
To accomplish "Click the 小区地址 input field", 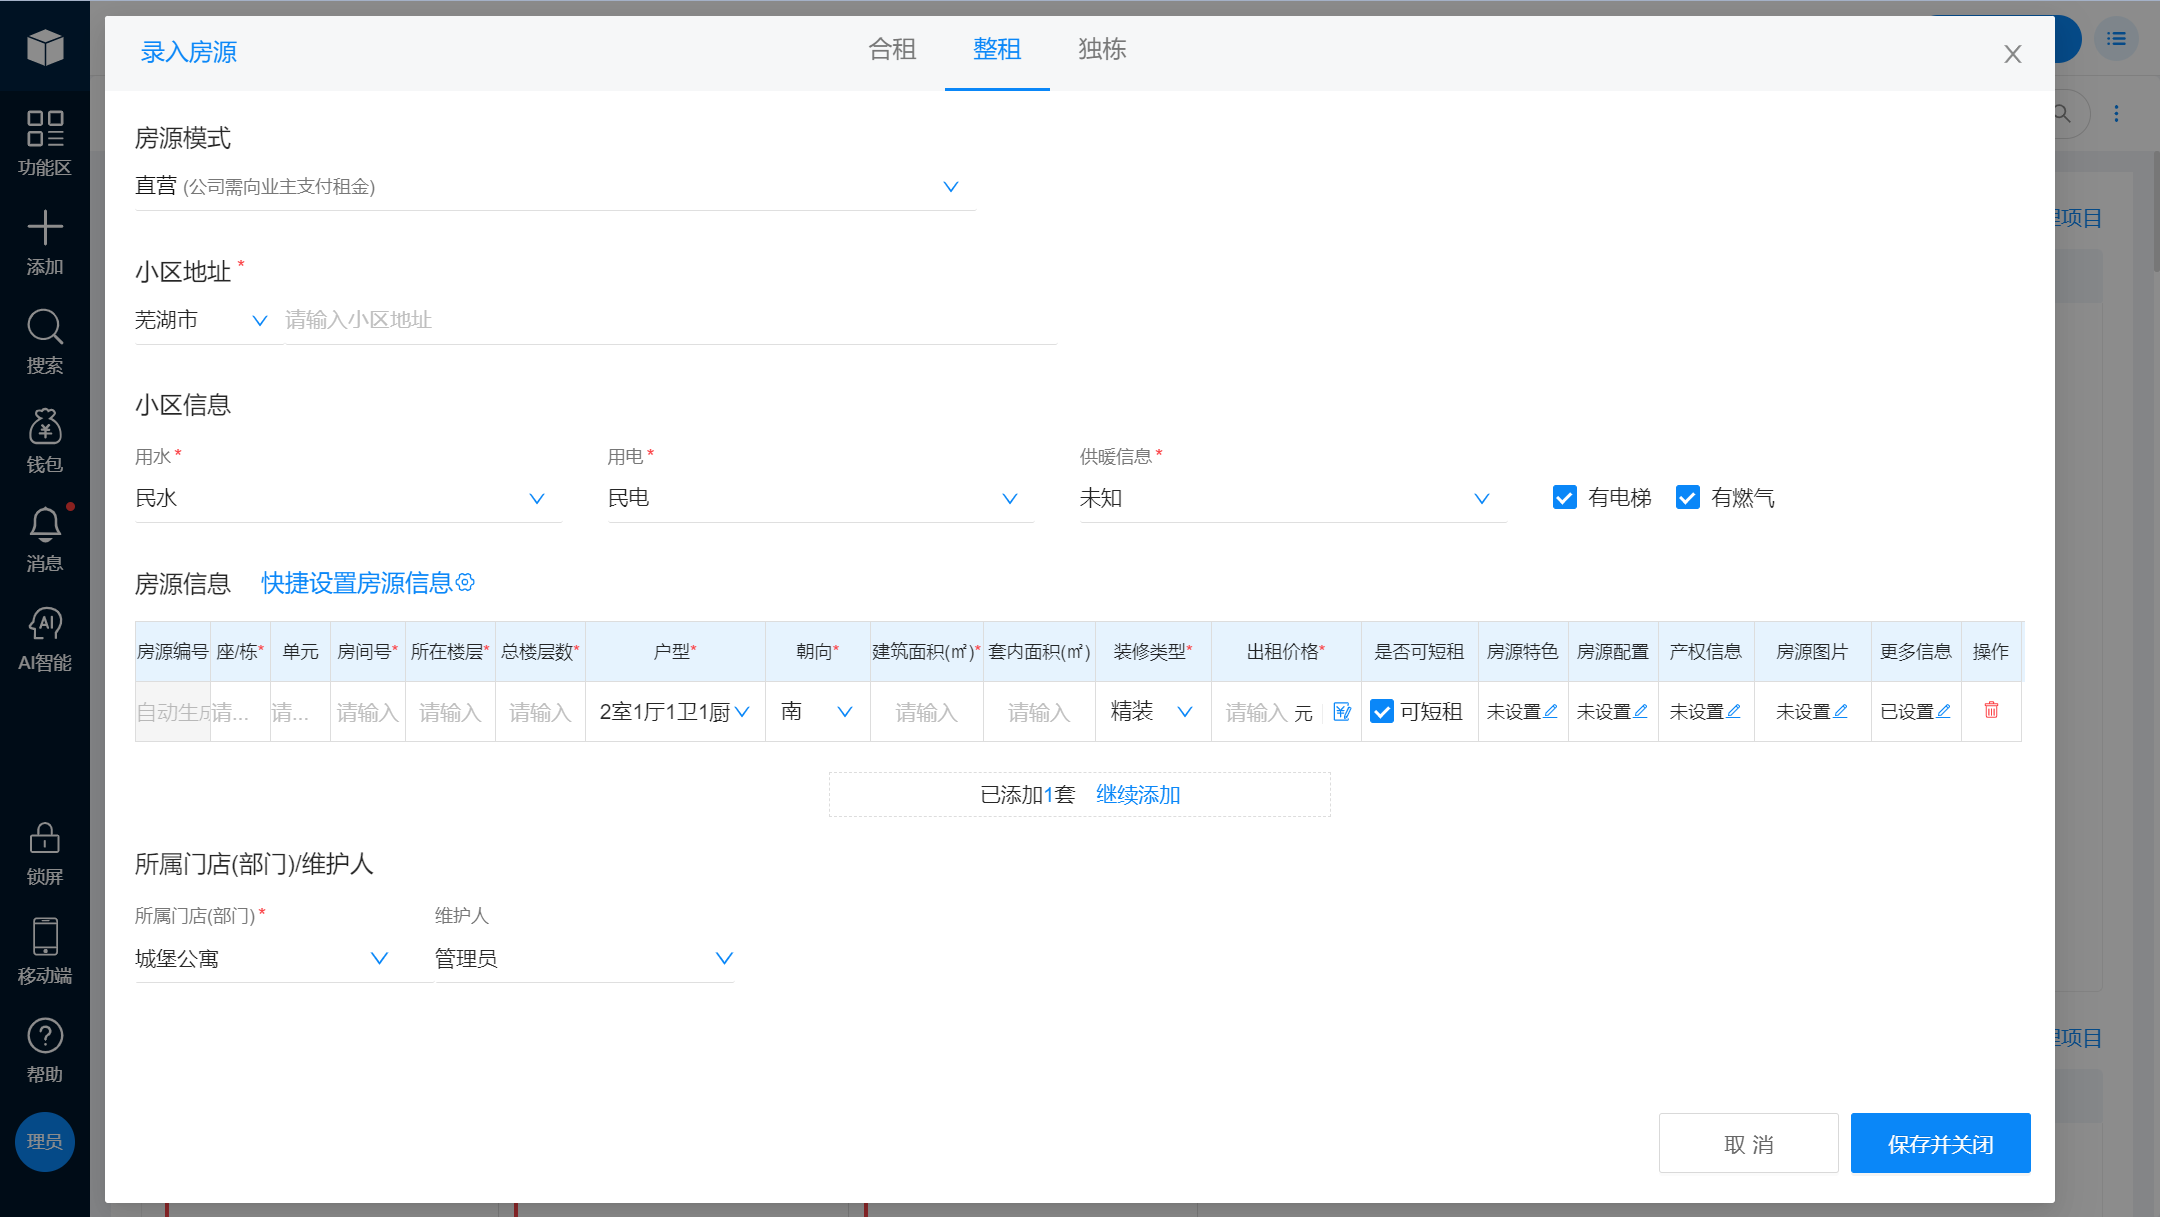I will click(x=670, y=320).
